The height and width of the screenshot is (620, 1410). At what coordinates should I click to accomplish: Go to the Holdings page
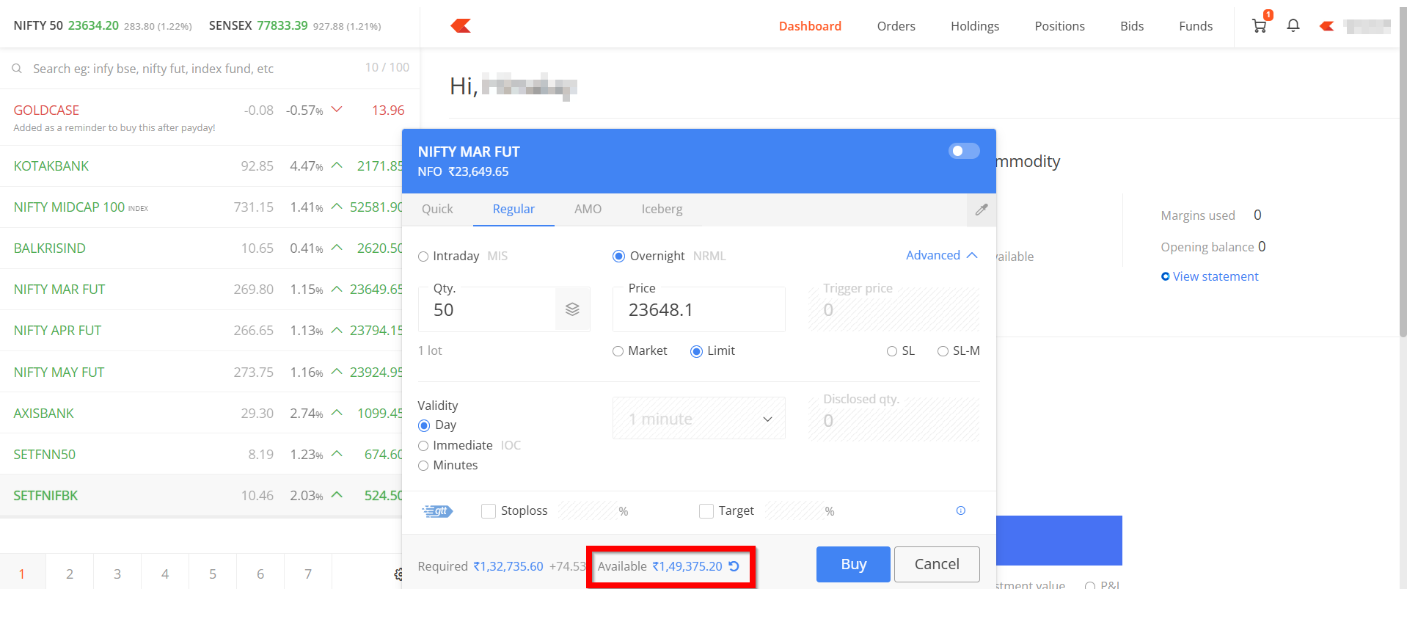coord(975,26)
